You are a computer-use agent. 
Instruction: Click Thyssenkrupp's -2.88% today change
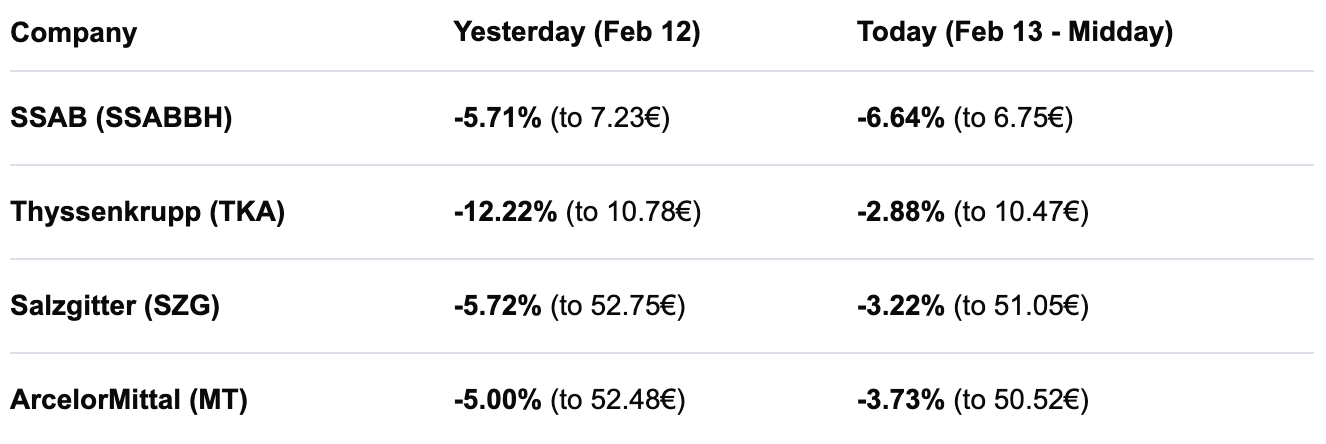[x=901, y=213]
